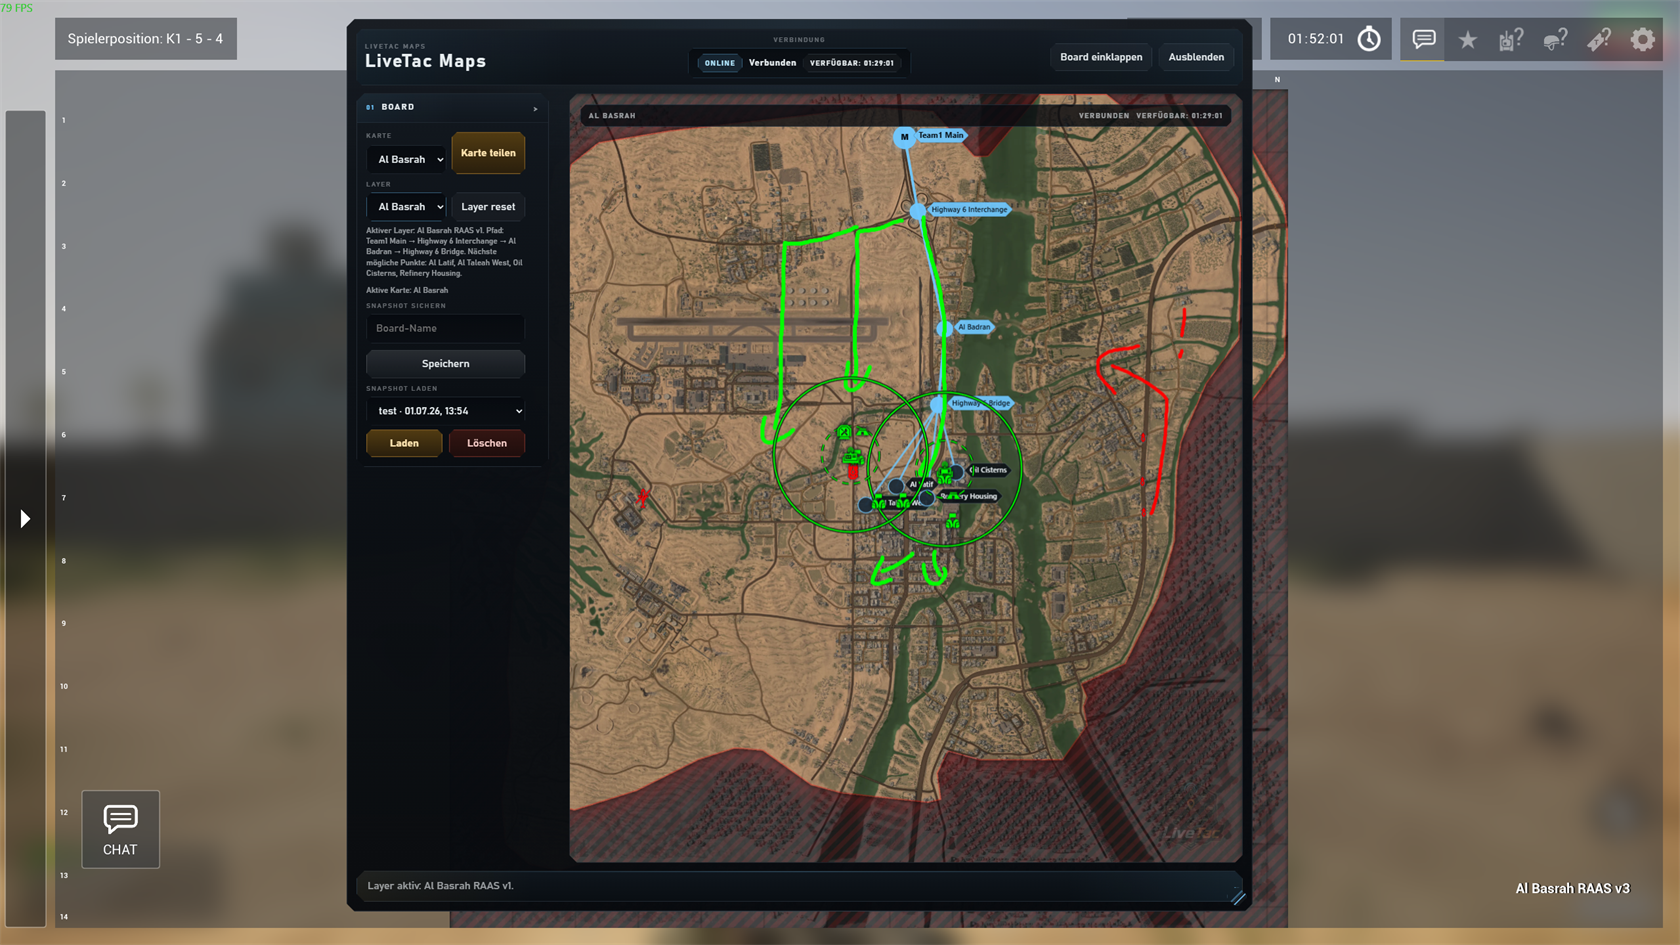Open the CHAT panel at bottom left
Viewport: 1680px width, 945px height.
[120, 829]
